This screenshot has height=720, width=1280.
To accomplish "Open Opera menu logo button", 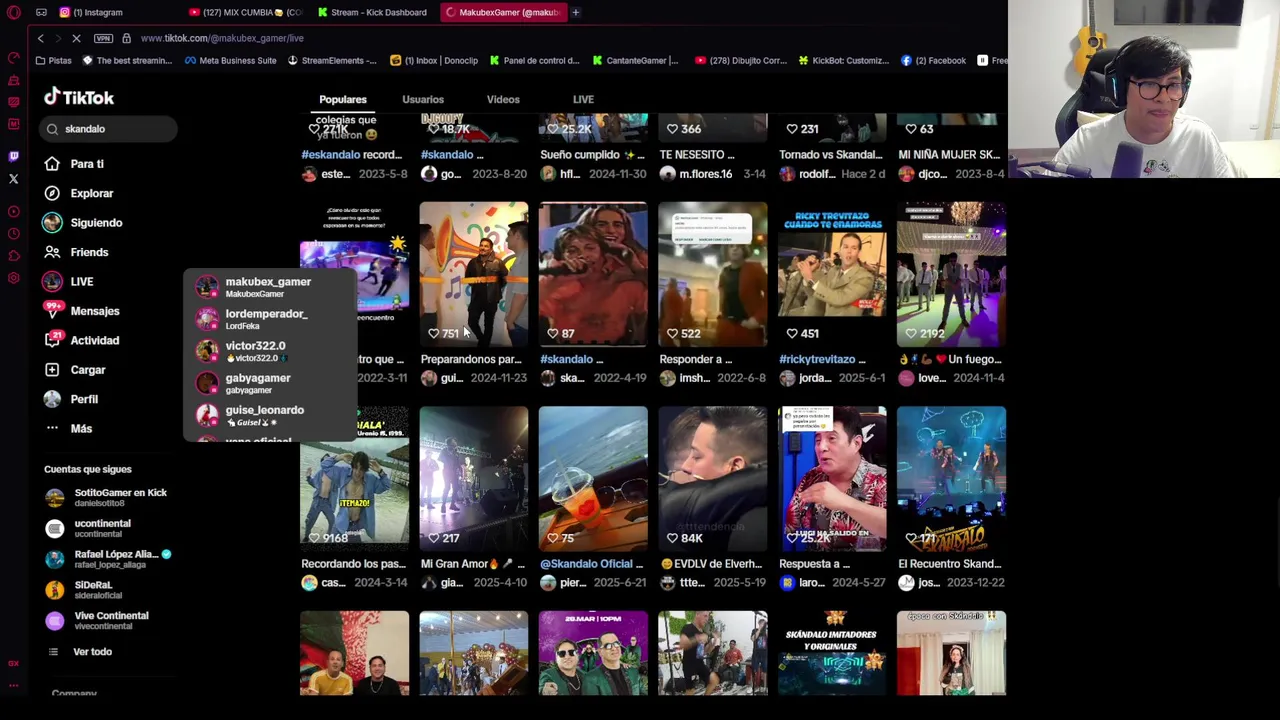I will click(14, 12).
